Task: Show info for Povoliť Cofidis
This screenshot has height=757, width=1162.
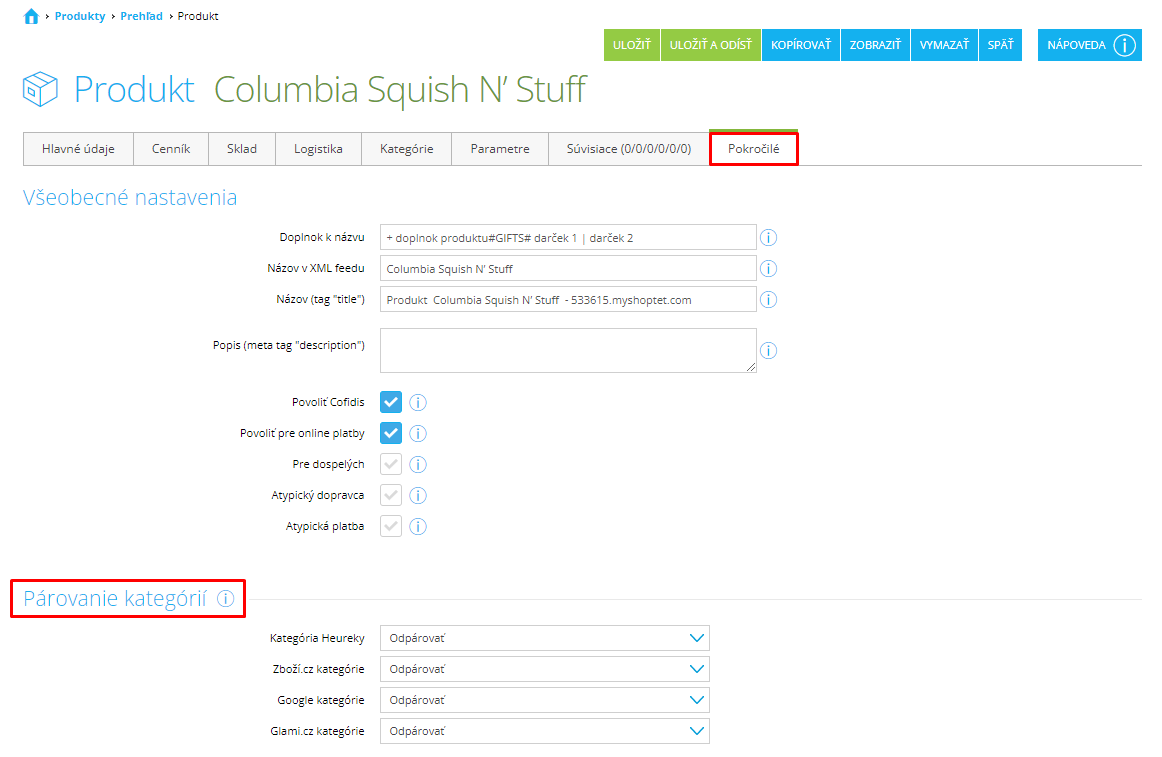Action: pyautogui.click(x=418, y=403)
